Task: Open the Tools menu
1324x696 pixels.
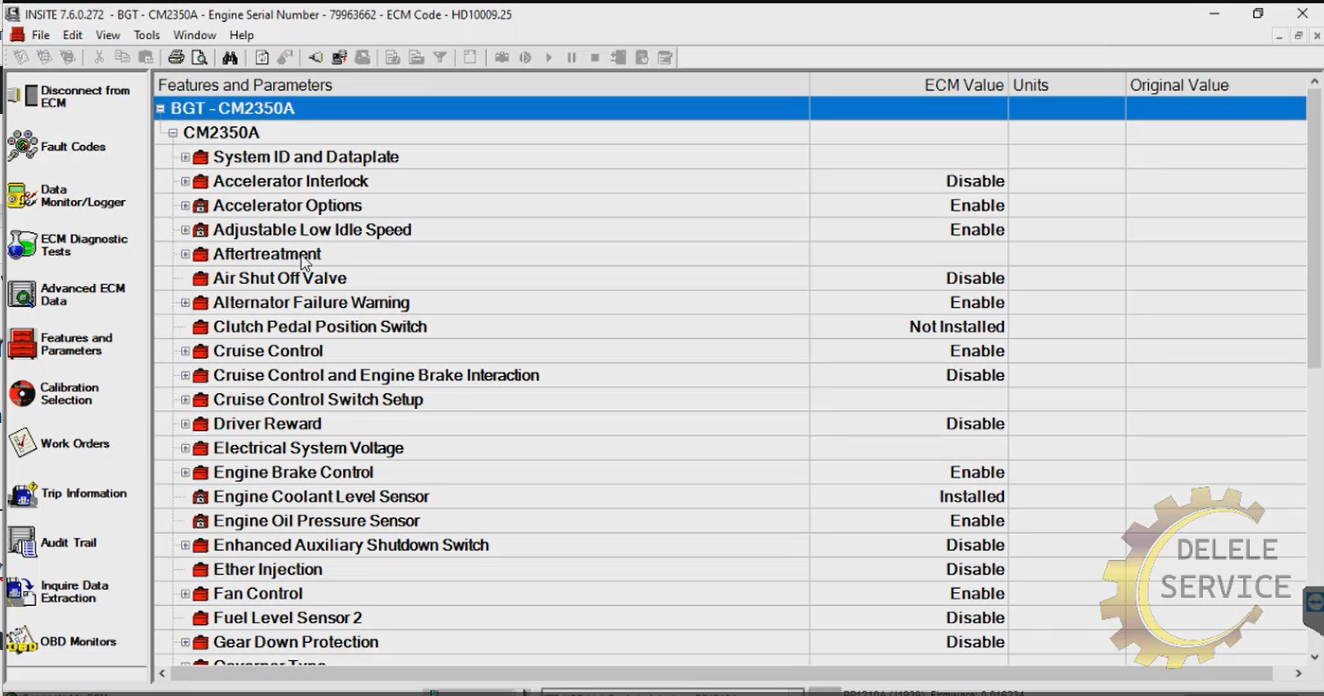Action: pos(147,35)
